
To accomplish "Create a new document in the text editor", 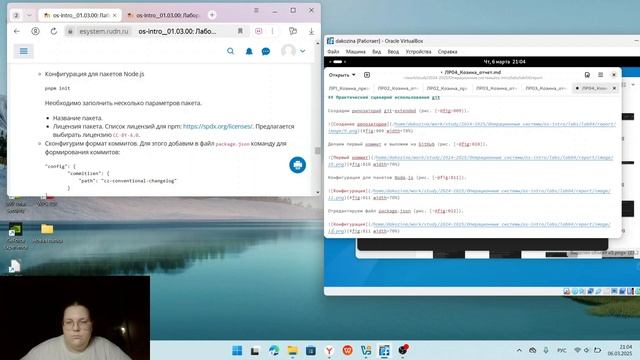I will [x=367, y=75].
